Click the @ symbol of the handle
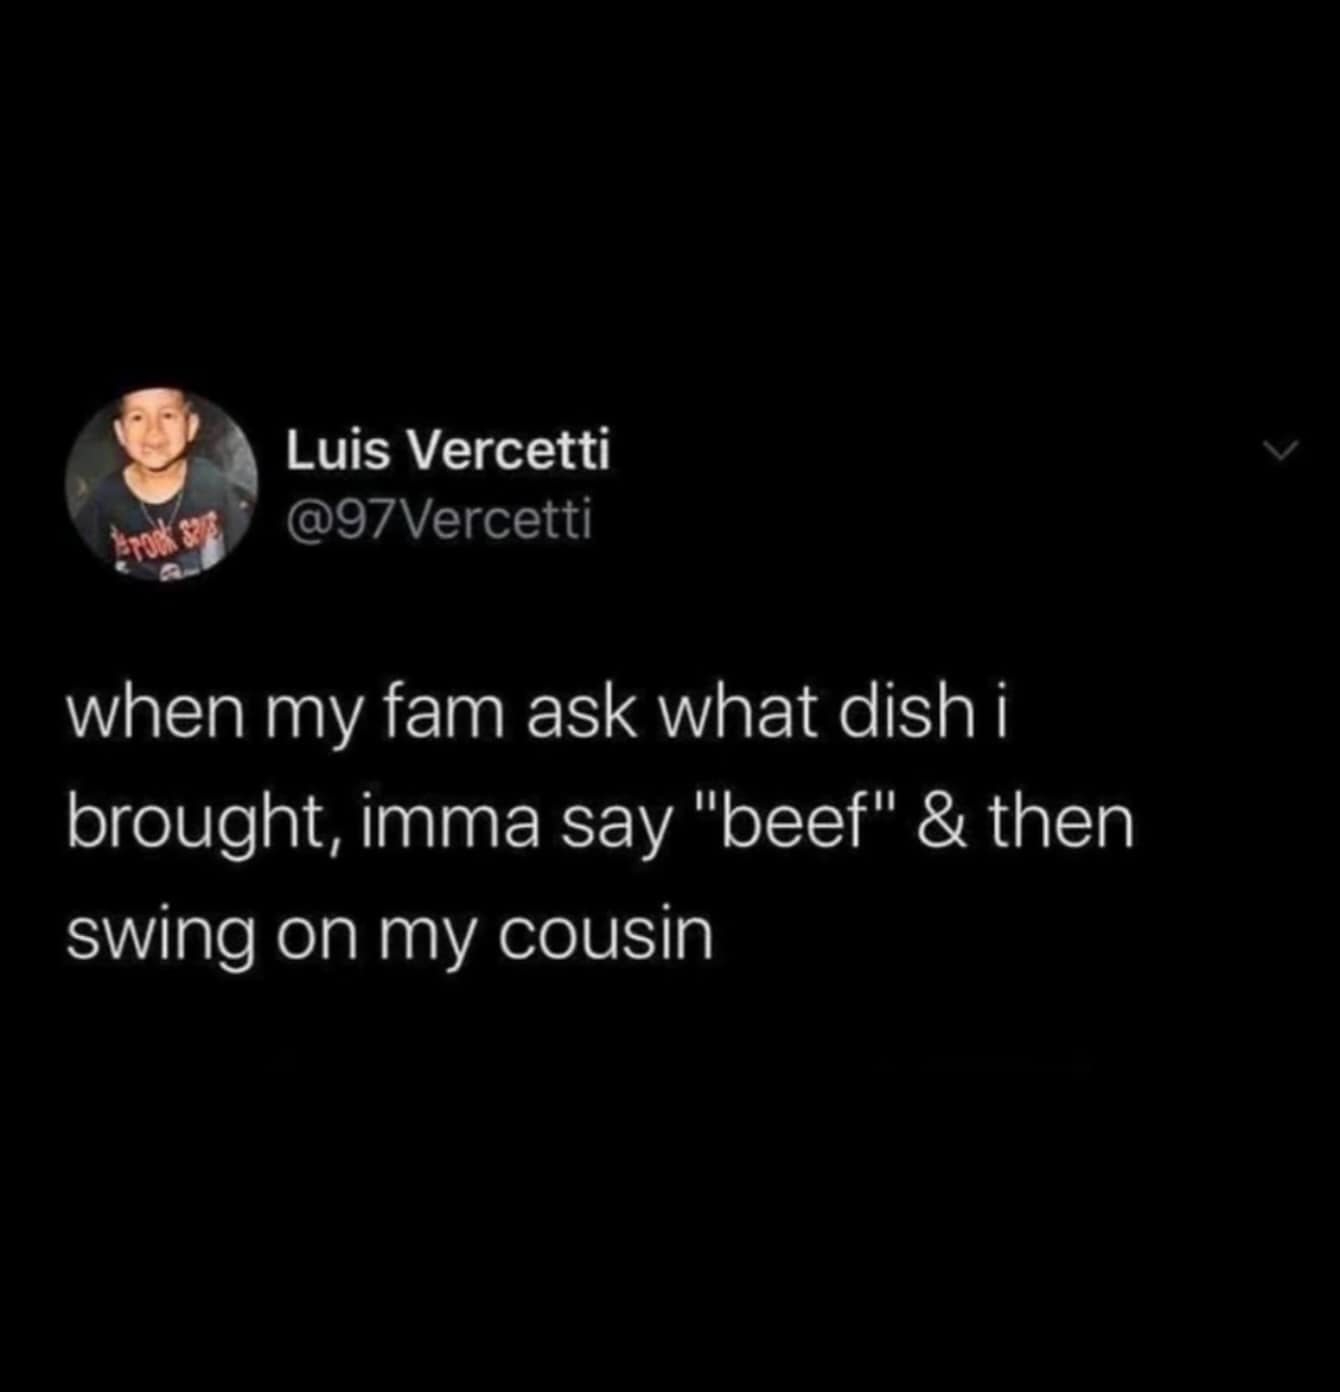The width and height of the screenshot is (1340, 1392). (x=307, y=519)
